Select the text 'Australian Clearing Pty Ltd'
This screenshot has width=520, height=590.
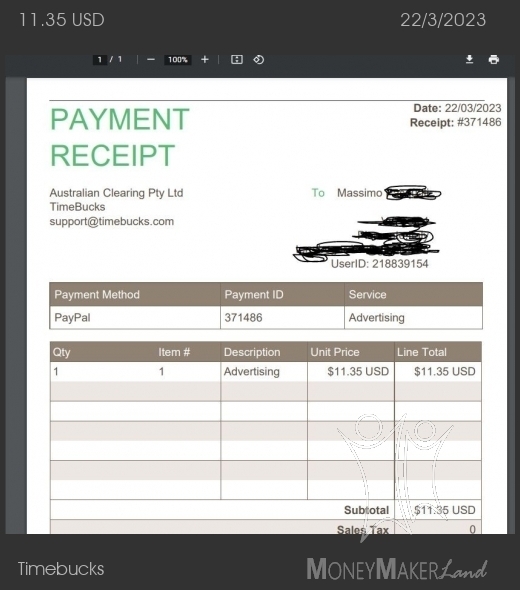tap(116, 193)
